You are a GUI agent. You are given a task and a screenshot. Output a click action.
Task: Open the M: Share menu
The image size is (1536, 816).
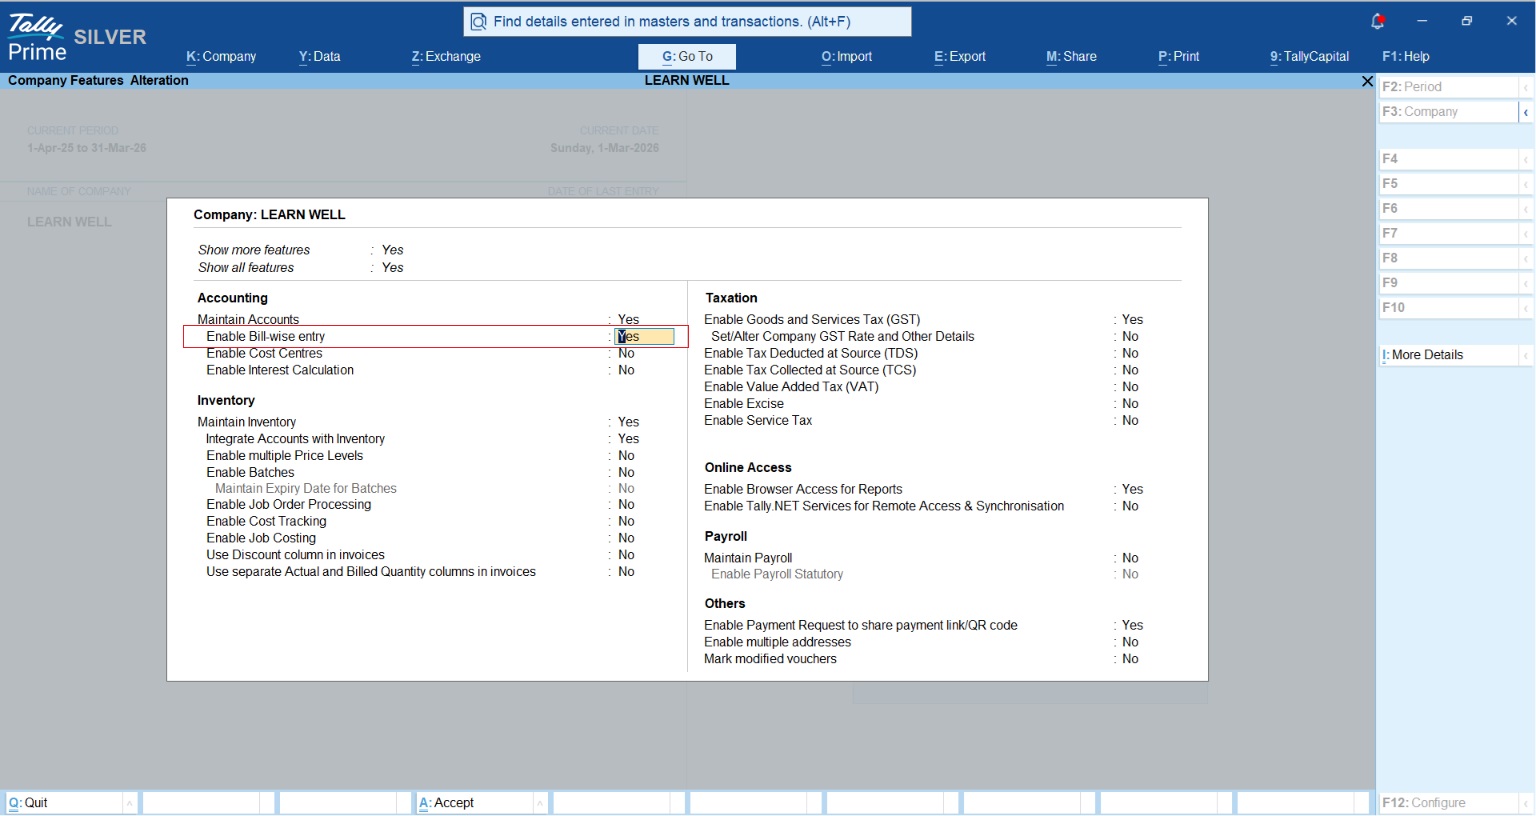[x=1071, y=57]
